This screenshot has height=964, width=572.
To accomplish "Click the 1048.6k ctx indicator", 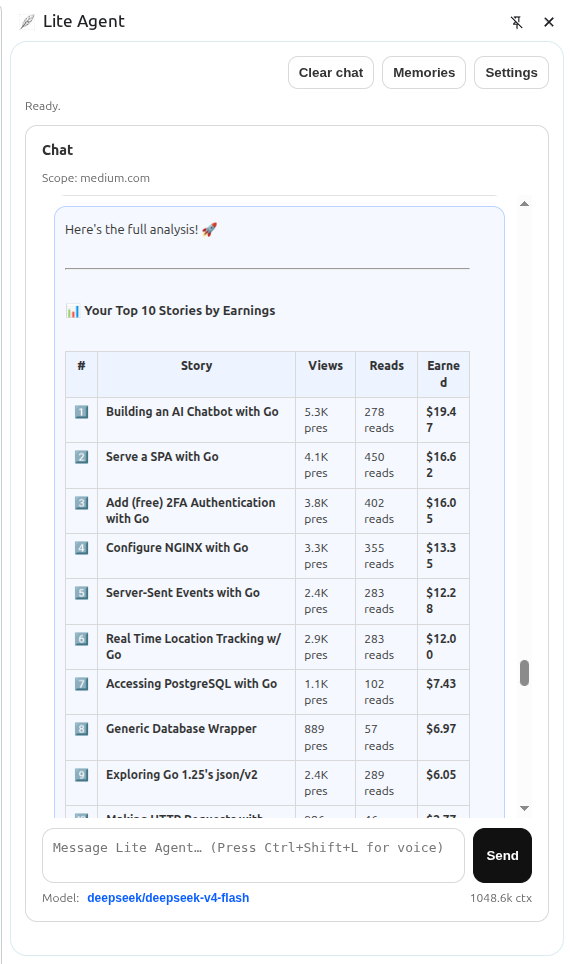I will (501, 898).
